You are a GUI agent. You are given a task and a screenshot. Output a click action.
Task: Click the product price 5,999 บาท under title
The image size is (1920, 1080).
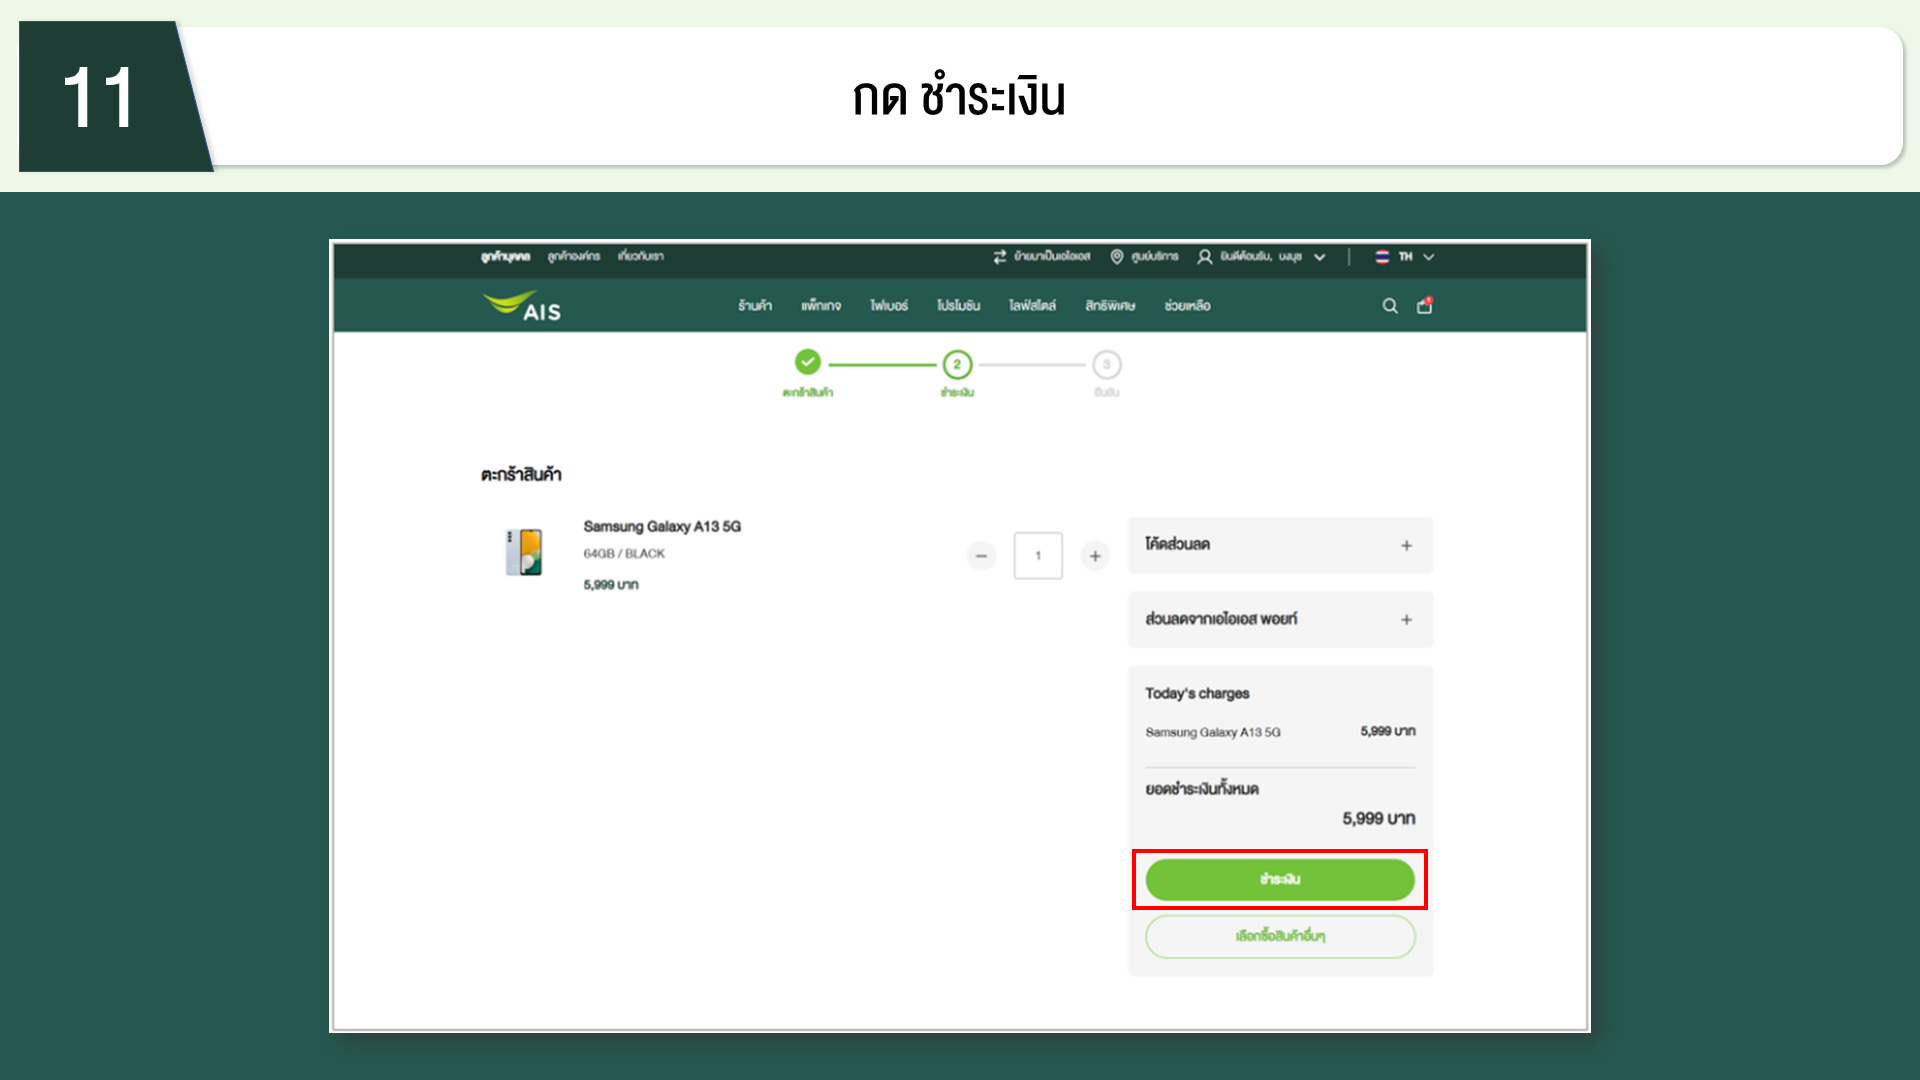coord(611,585)
